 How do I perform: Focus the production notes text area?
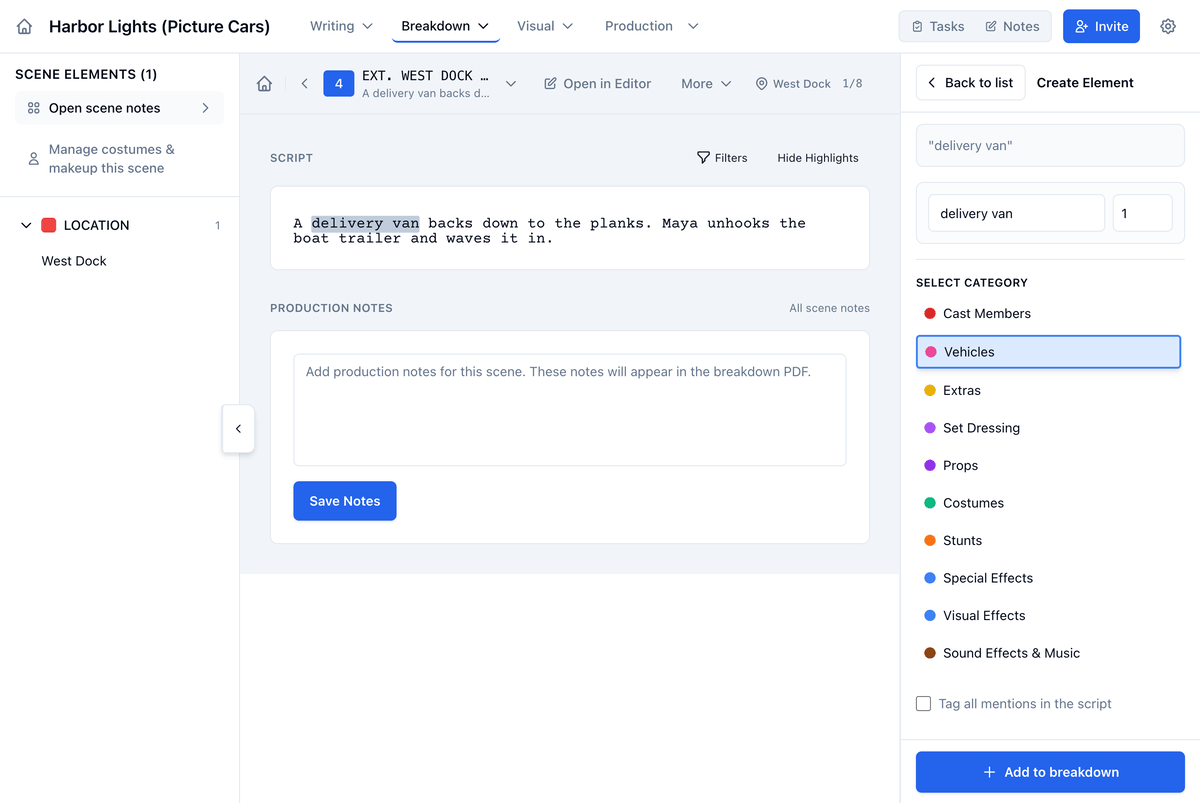pyautogui.click(x=570, y=410)
